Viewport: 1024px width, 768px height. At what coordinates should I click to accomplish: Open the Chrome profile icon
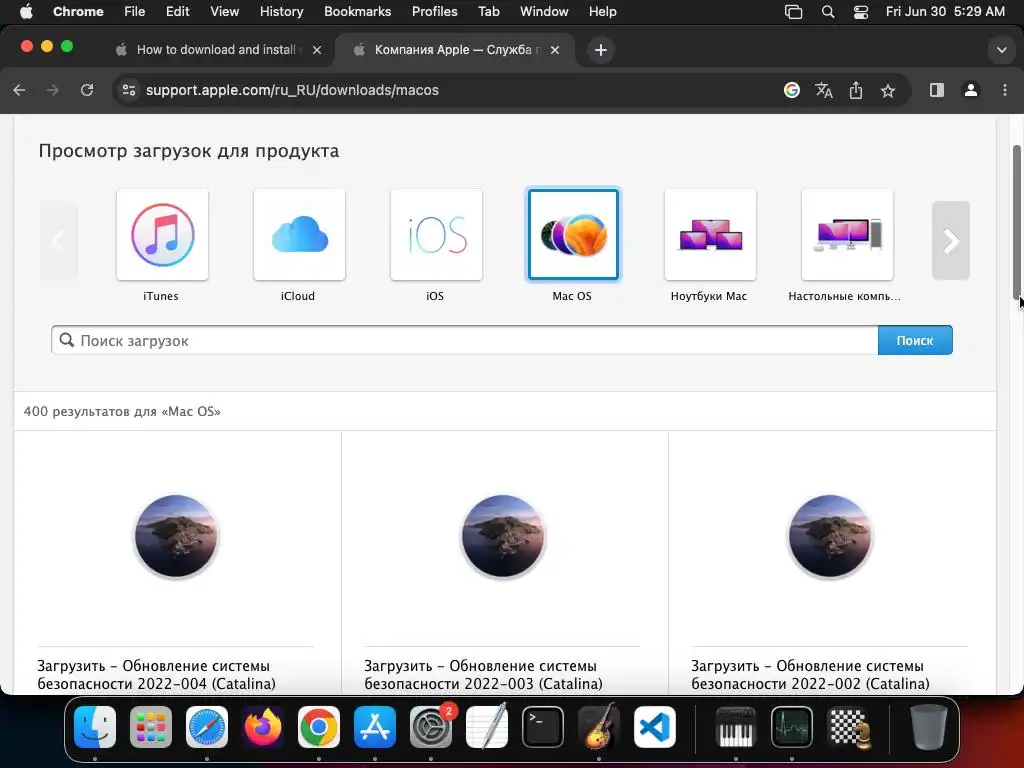[971, 90]
